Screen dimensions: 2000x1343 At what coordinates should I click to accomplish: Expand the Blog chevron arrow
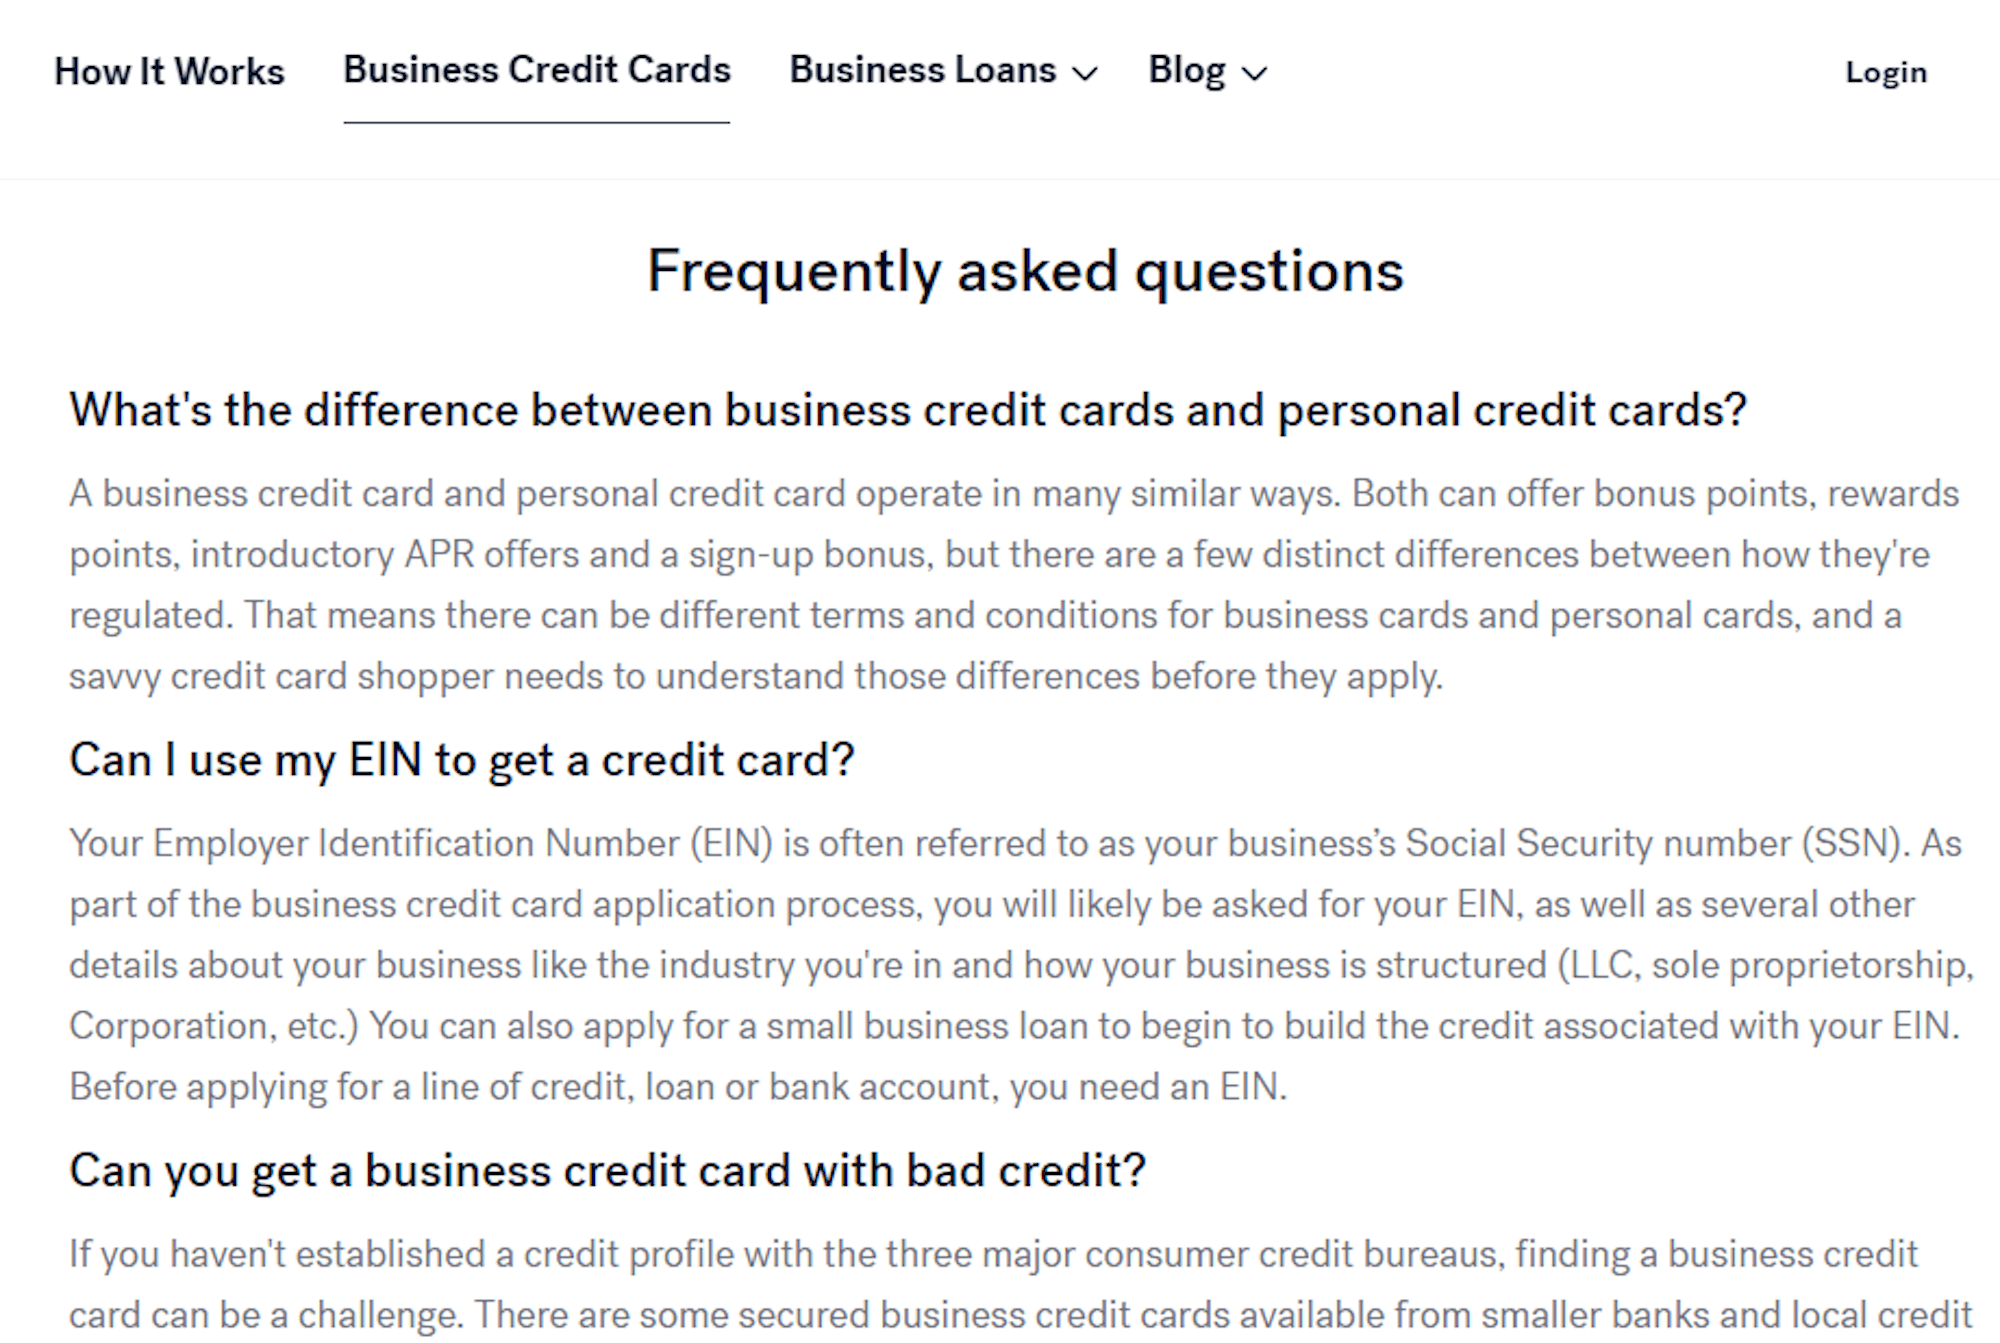click(1254, 73)
